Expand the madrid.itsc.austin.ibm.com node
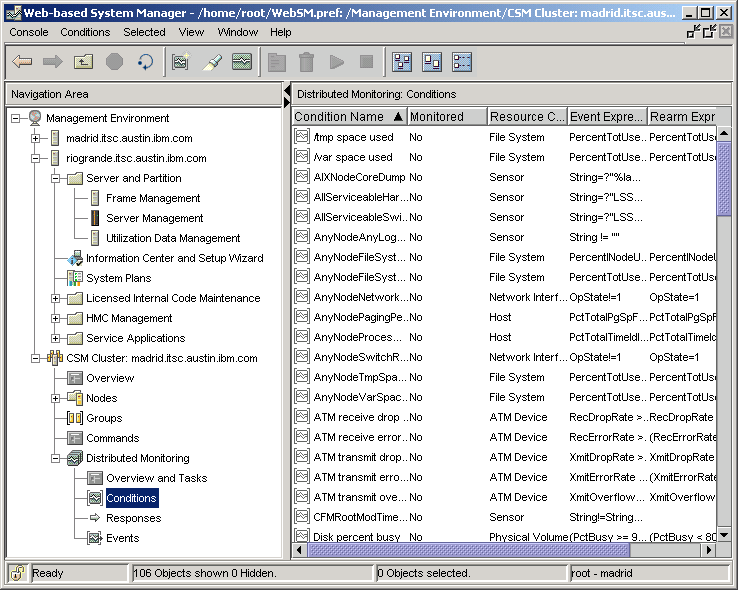This screenshot has height=590, width=738. tap(35, 138)
